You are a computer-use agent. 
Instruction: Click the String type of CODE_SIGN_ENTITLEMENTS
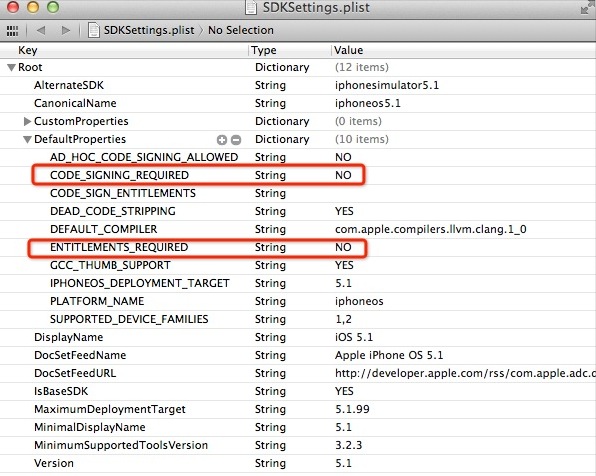pos(270,193)
